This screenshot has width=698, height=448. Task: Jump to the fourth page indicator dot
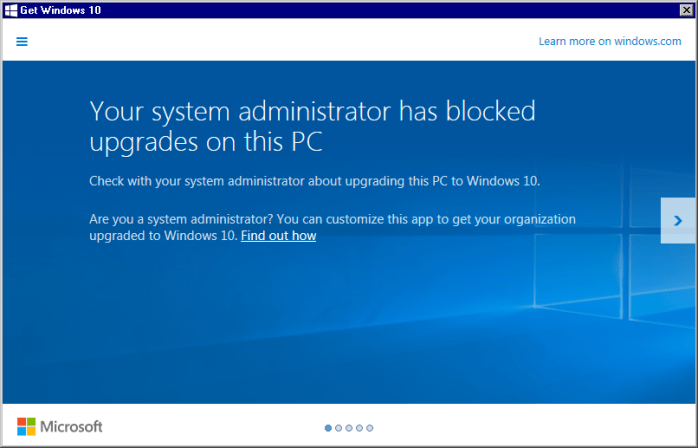(x=359, y=428)
